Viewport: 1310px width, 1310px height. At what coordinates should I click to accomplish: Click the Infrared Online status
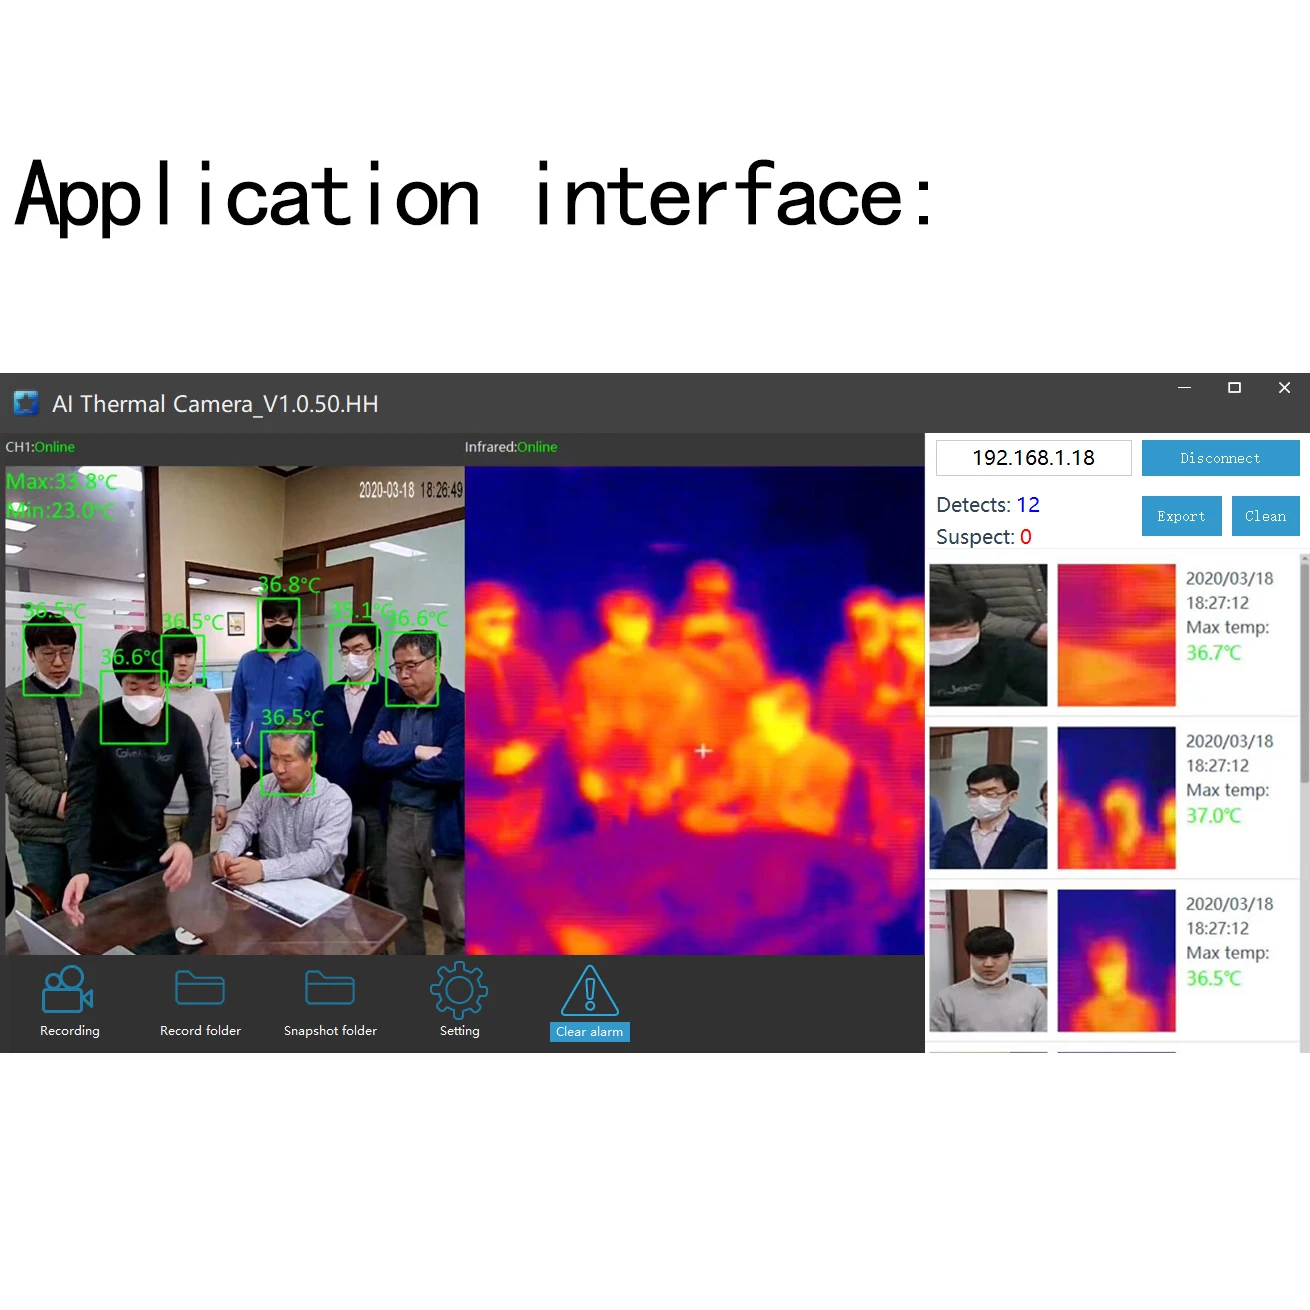click(510, 447)
